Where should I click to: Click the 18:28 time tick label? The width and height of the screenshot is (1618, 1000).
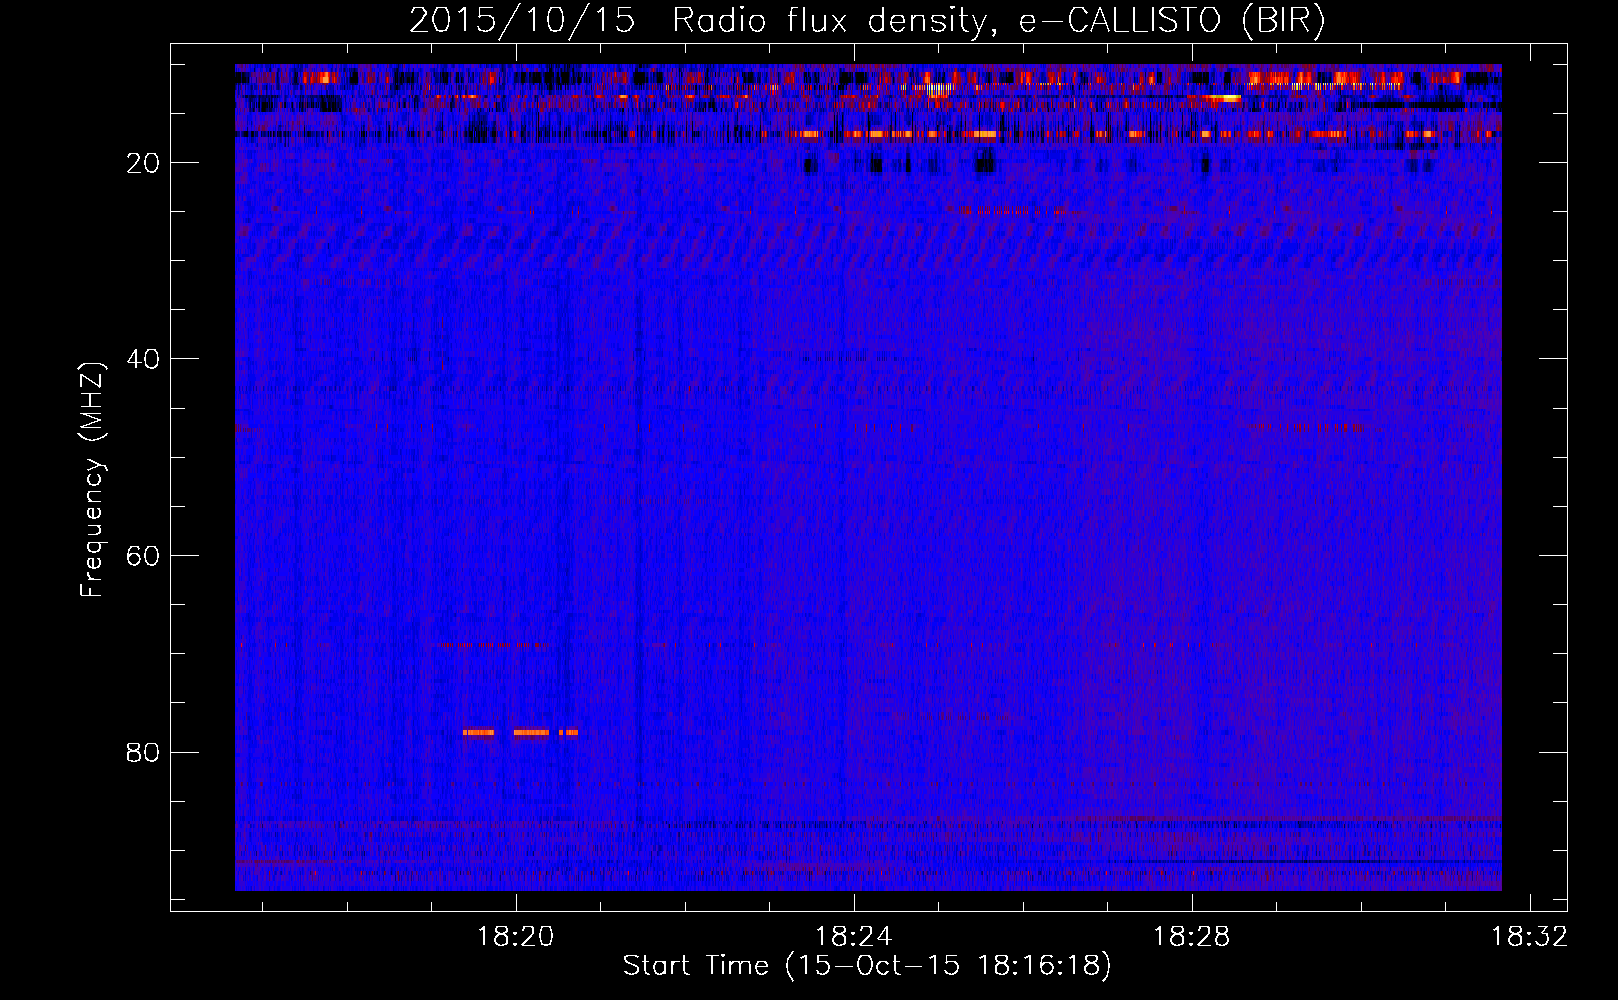point(1191,937)
